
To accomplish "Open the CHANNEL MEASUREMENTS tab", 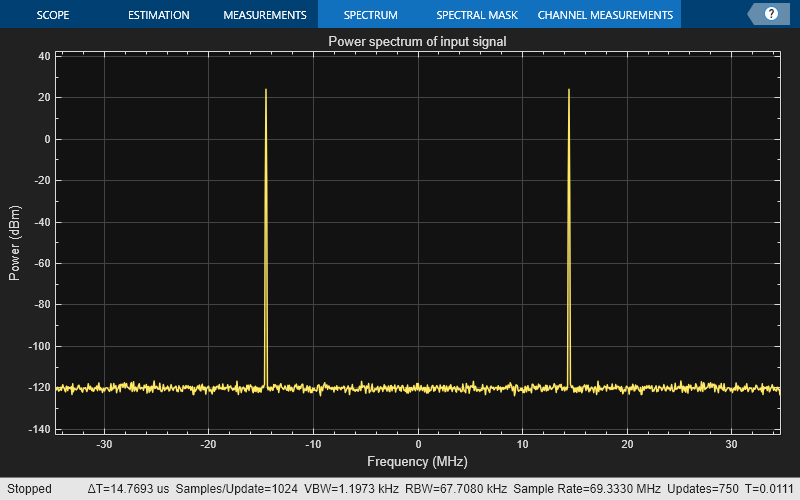I will click(x=605, y=15).
